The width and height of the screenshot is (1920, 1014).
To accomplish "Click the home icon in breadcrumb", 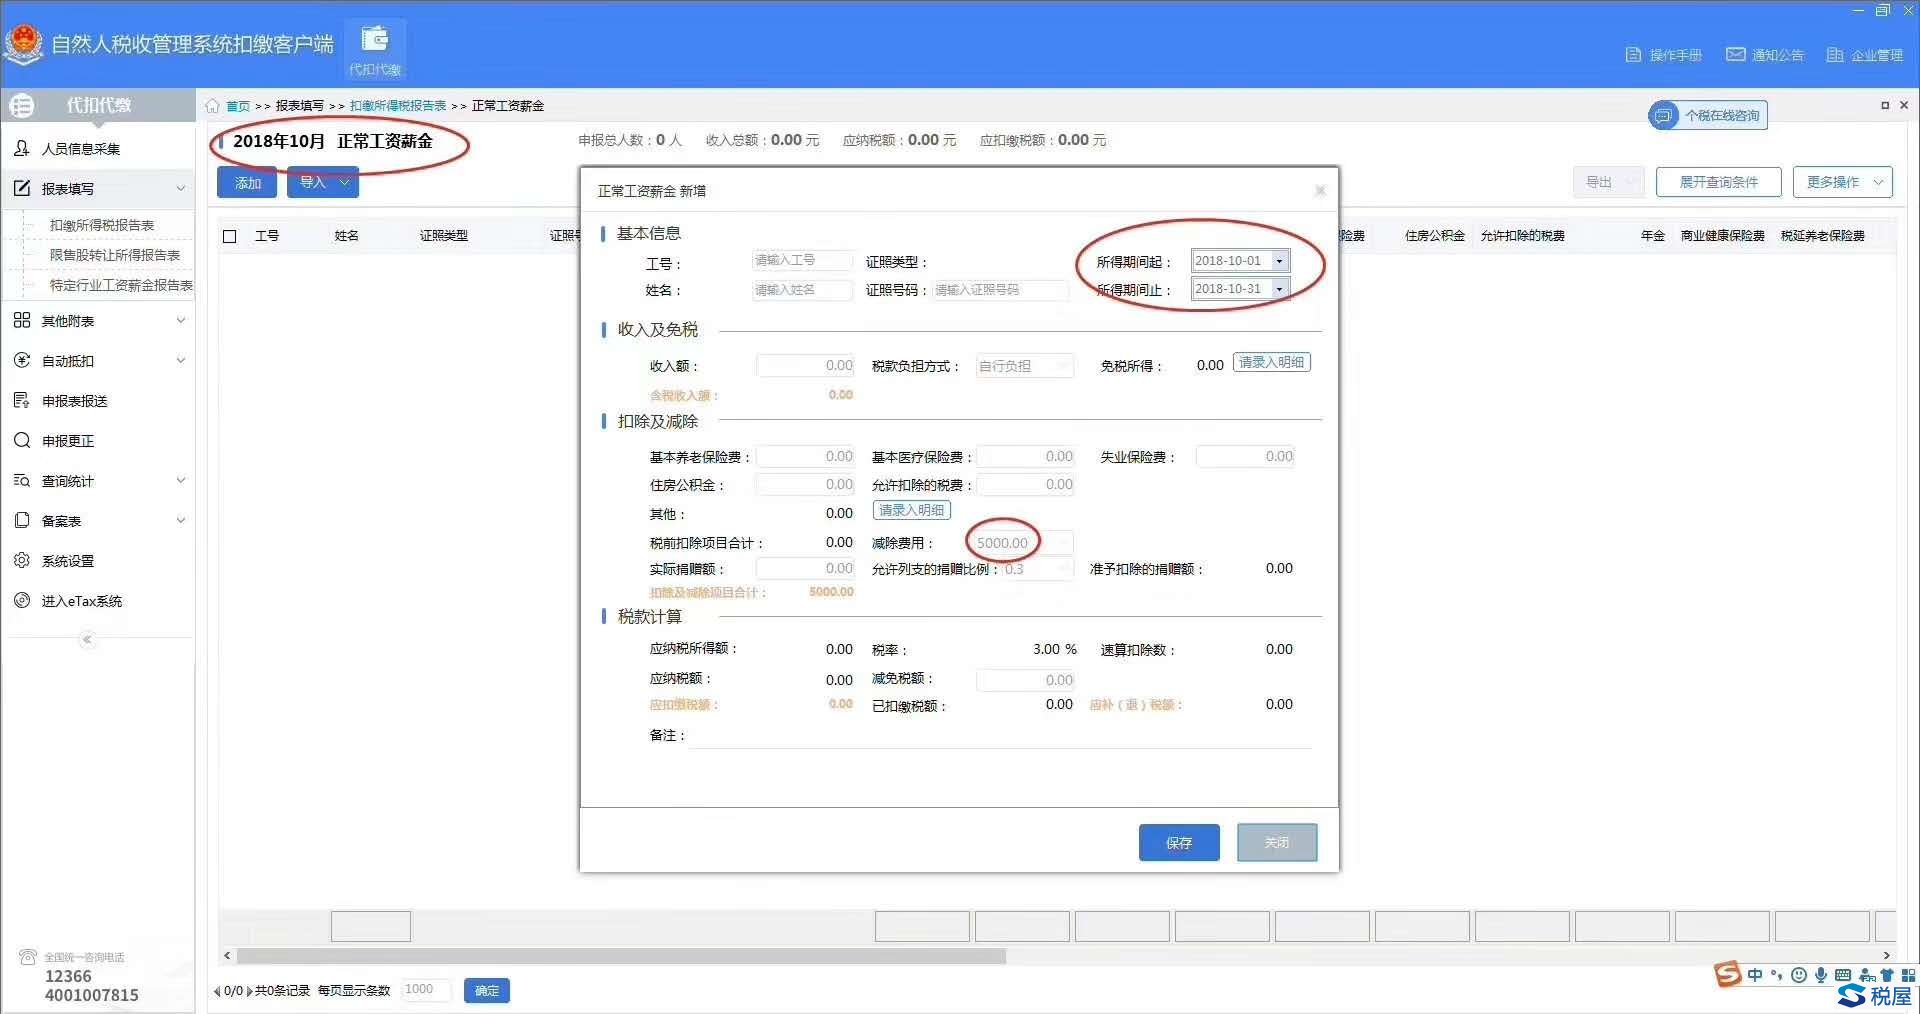I will (x=212, y=105).
